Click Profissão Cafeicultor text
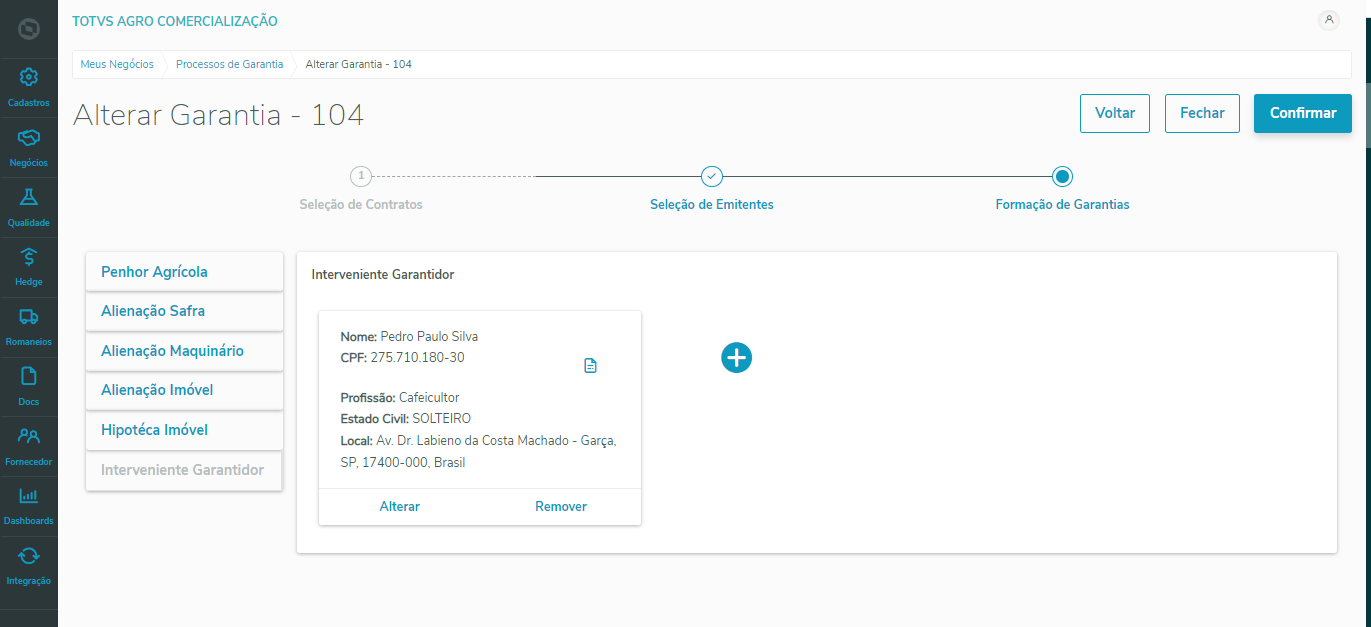The height and width of the screenshot is (627, 1371). coord(400,398)
